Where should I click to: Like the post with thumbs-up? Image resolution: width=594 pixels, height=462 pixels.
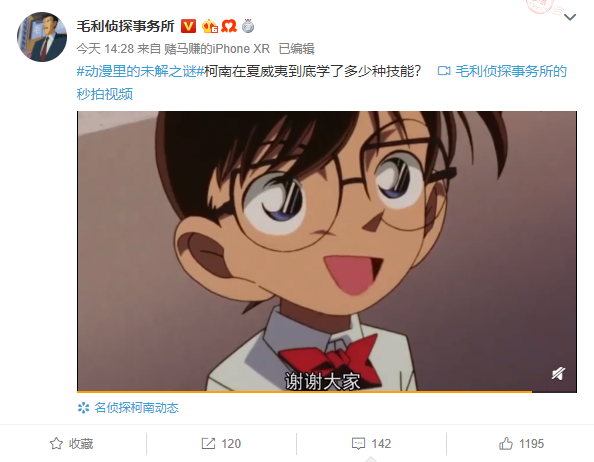point(521,443)
